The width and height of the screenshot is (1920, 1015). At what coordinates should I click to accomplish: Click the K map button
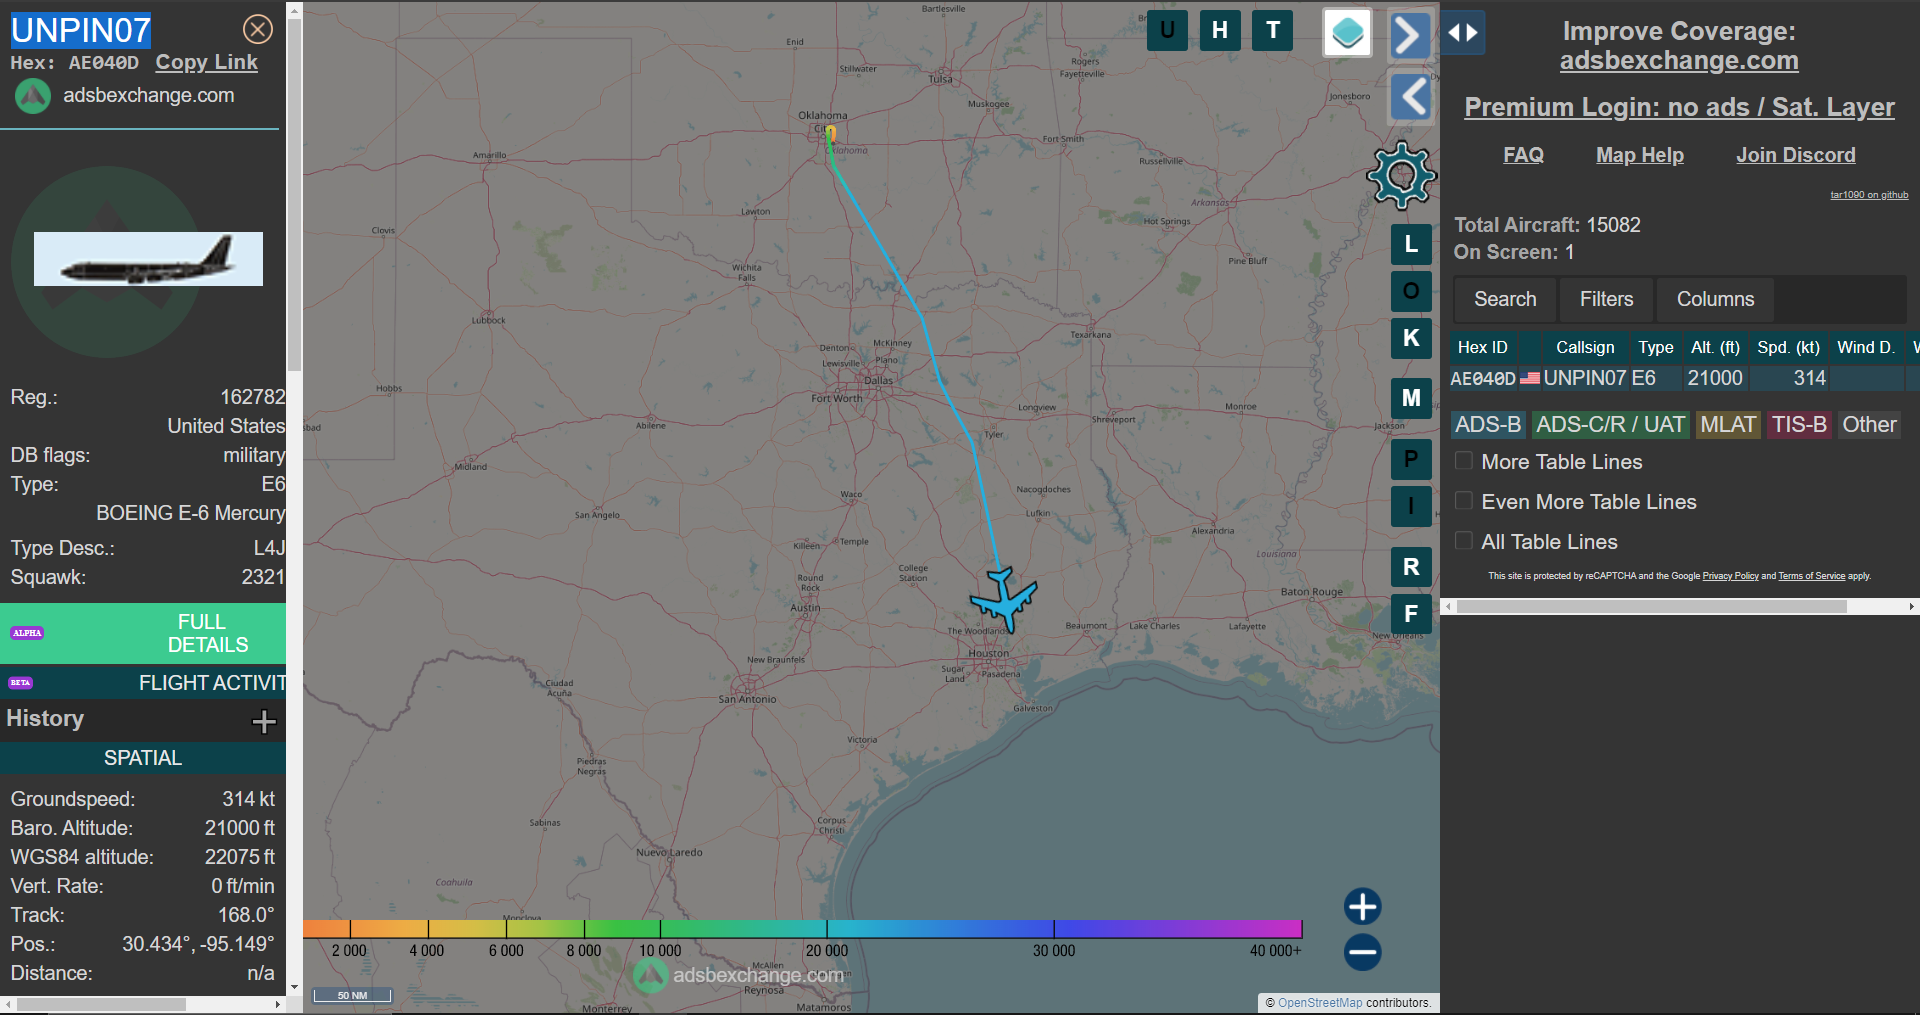(1411, 338)
